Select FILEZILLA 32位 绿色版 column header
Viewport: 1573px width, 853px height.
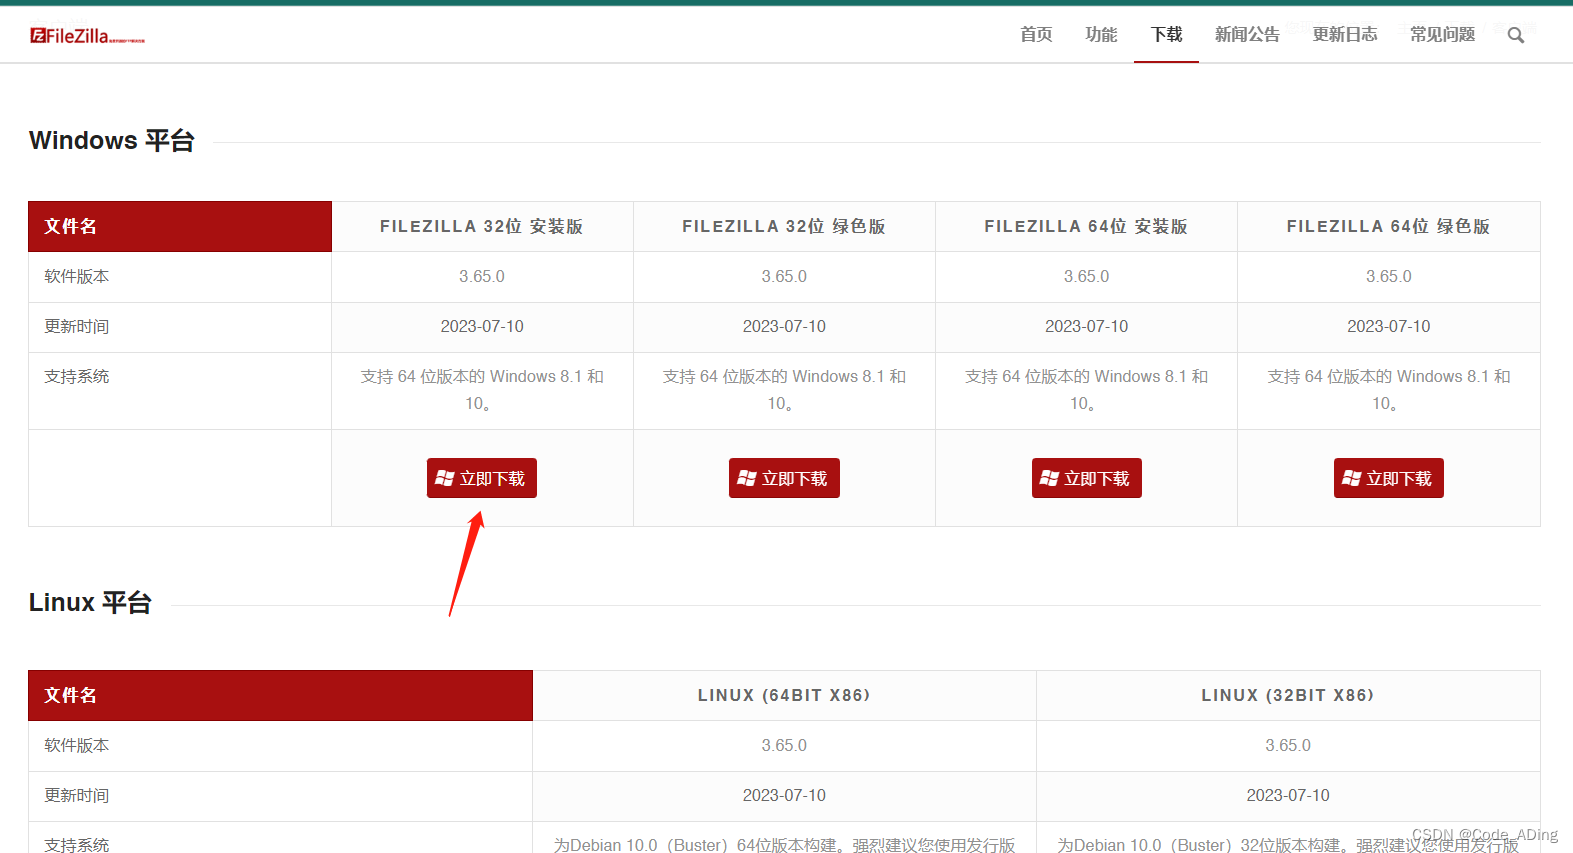coord(784,227)
